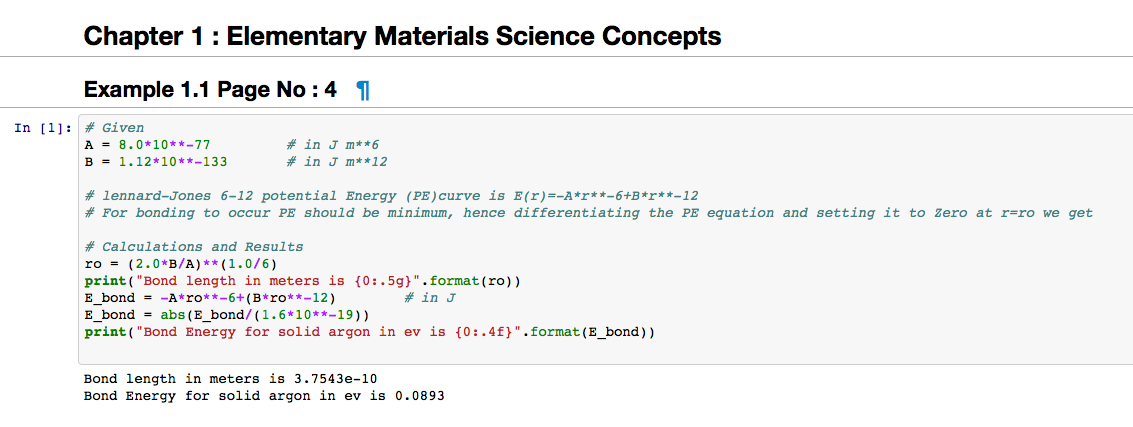Click the '# in J' trailing comment
Screen dimensions: 1133x427
point(429,298)
